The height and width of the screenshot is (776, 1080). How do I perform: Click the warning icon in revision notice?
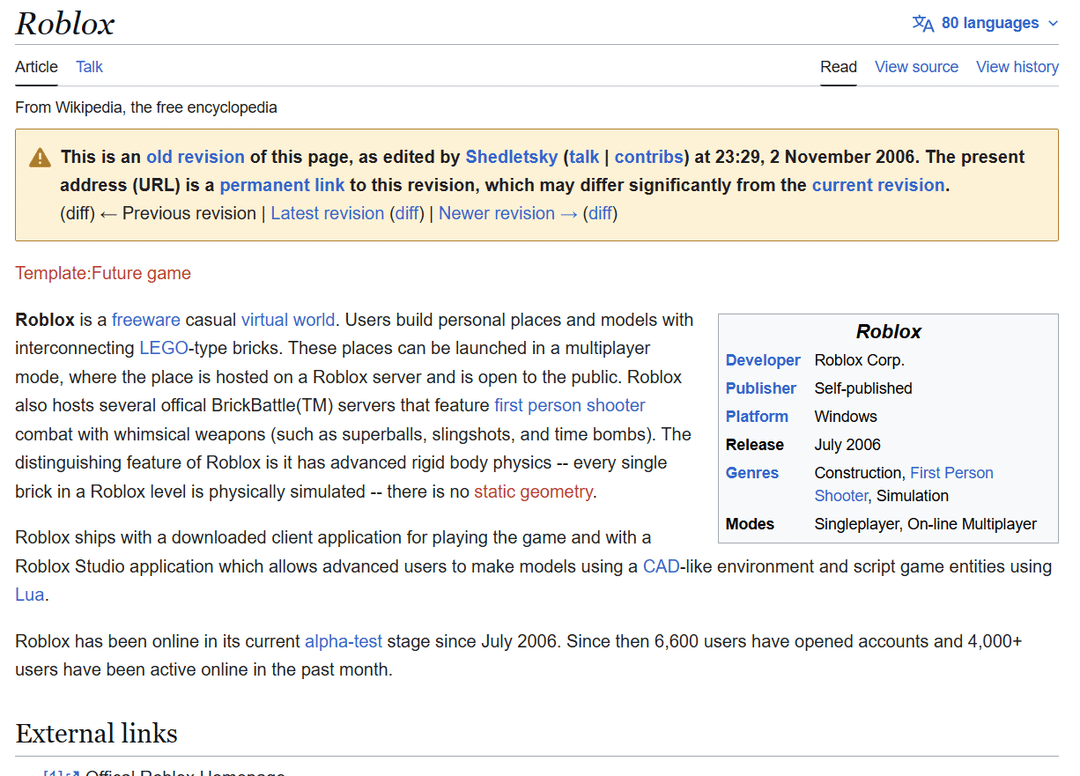[40, 158]
